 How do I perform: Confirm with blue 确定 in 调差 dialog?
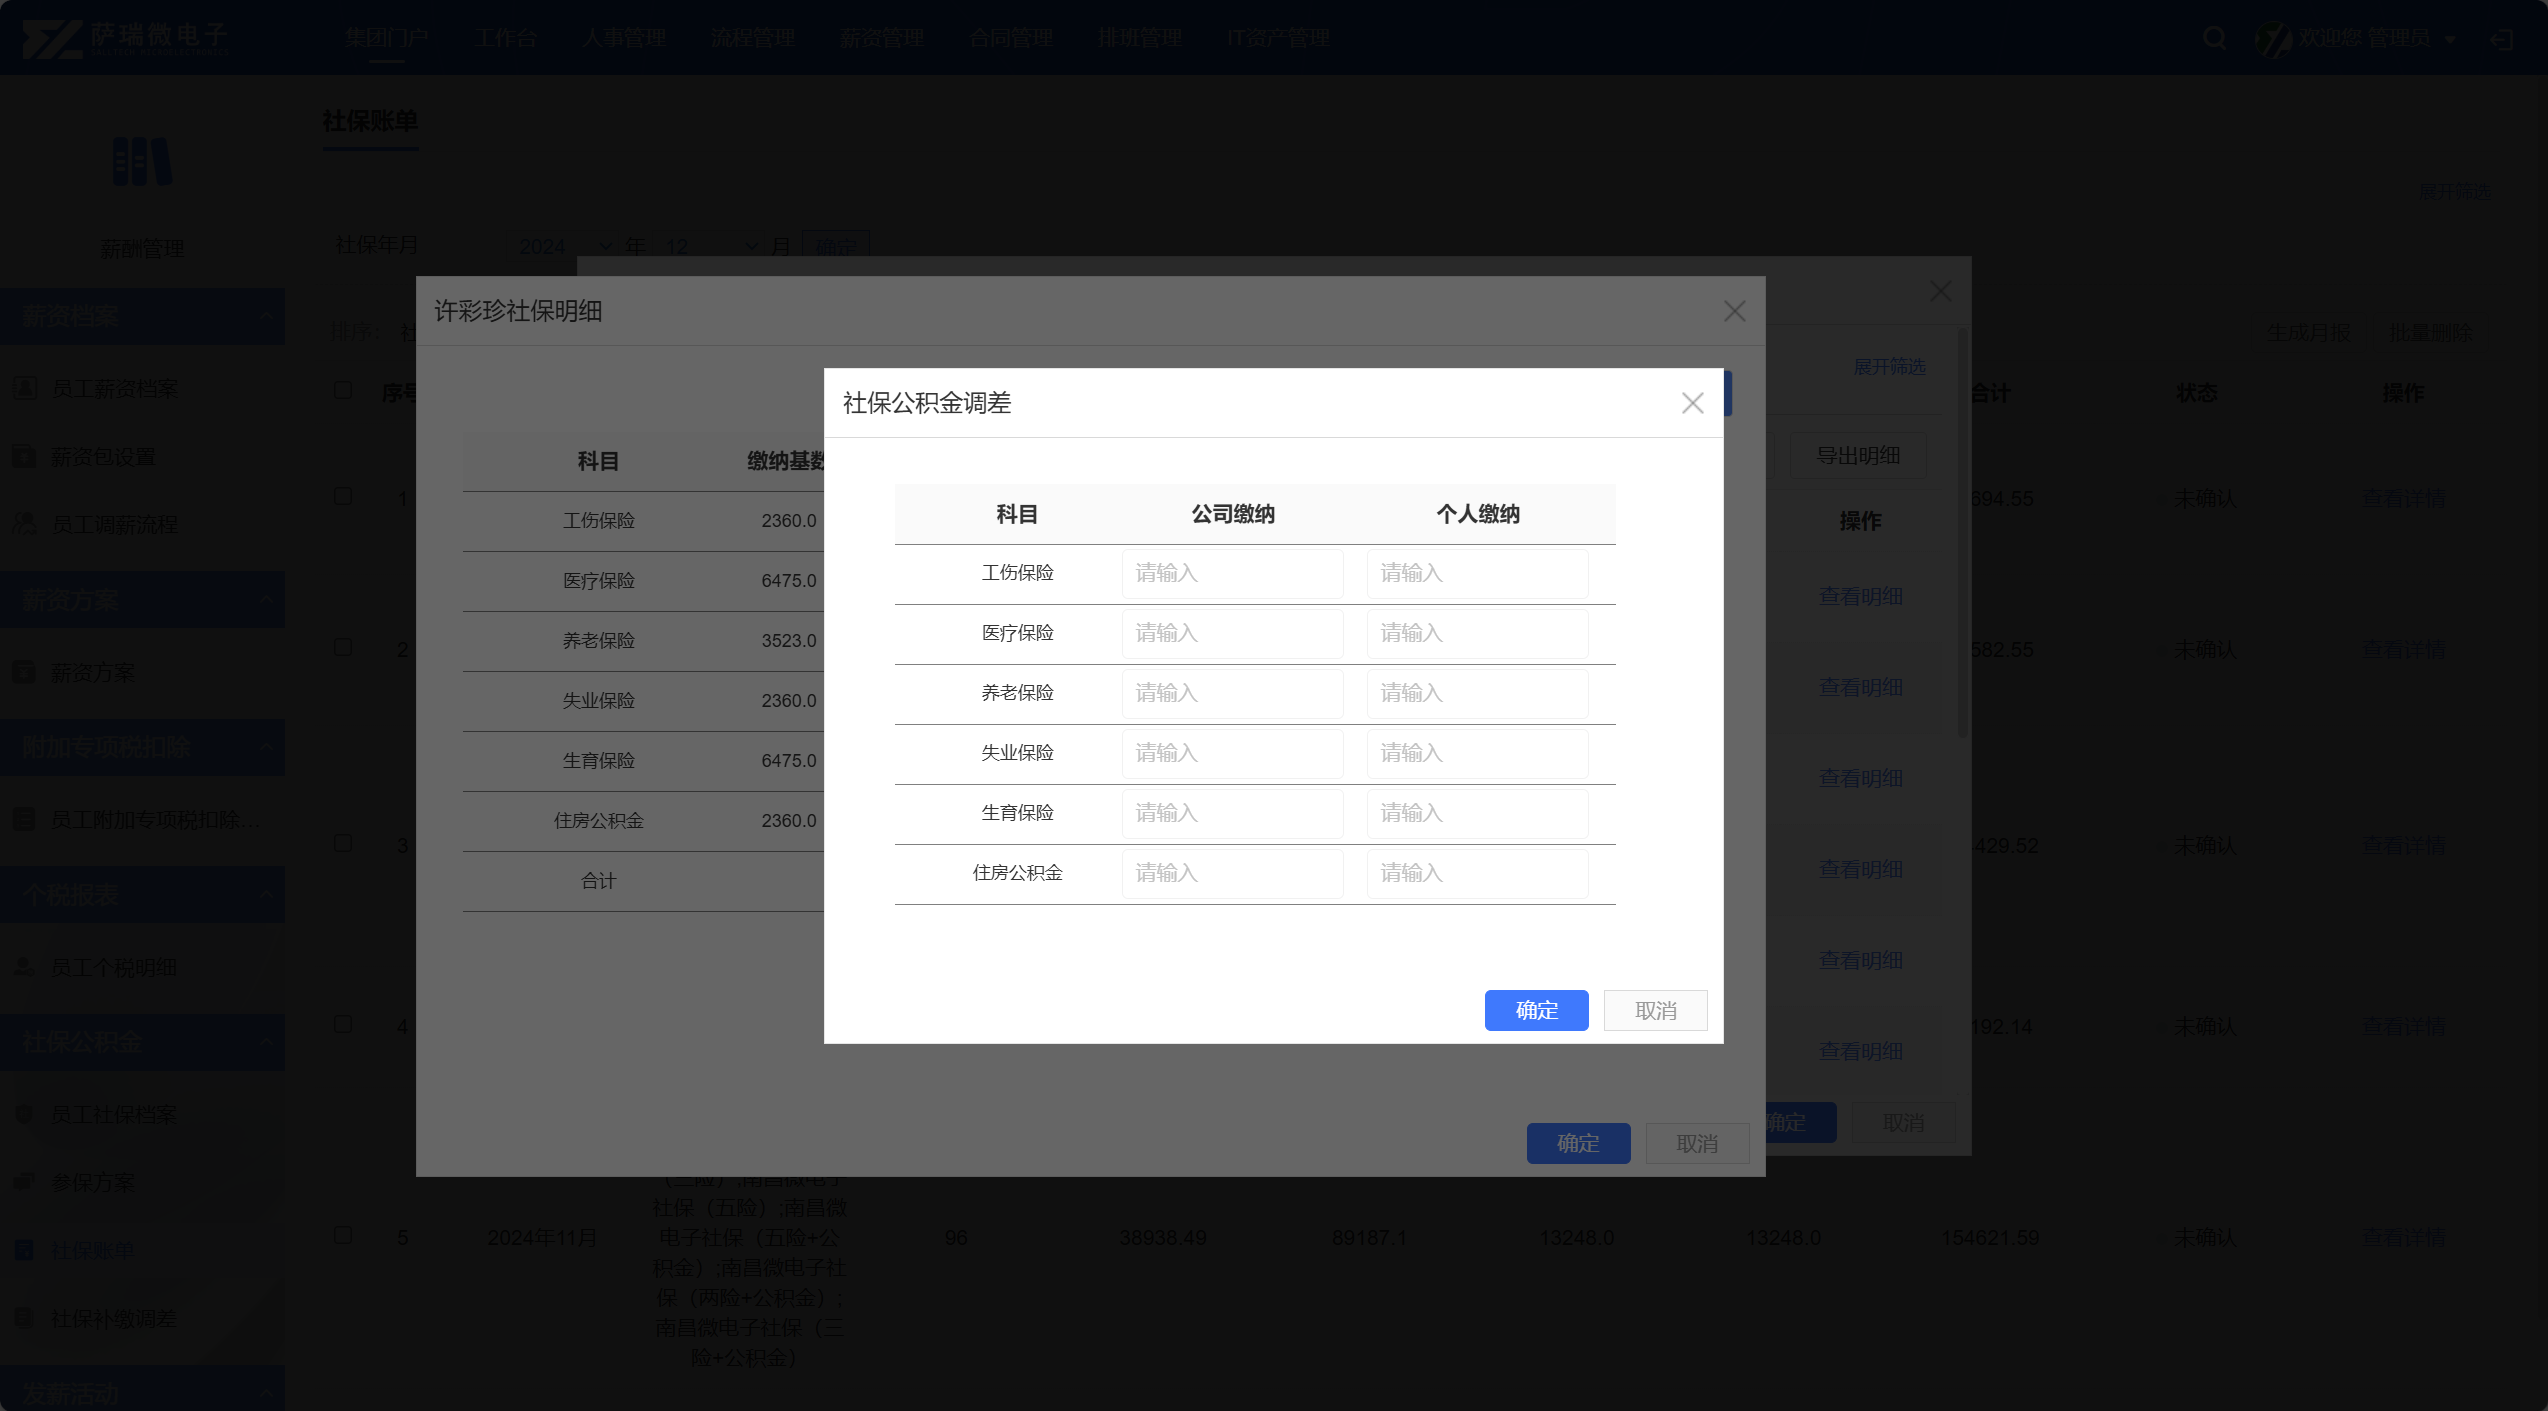(1536, 1010)
